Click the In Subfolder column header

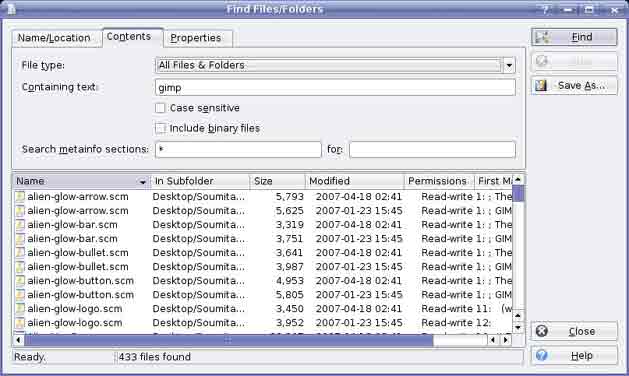point(200,181)
